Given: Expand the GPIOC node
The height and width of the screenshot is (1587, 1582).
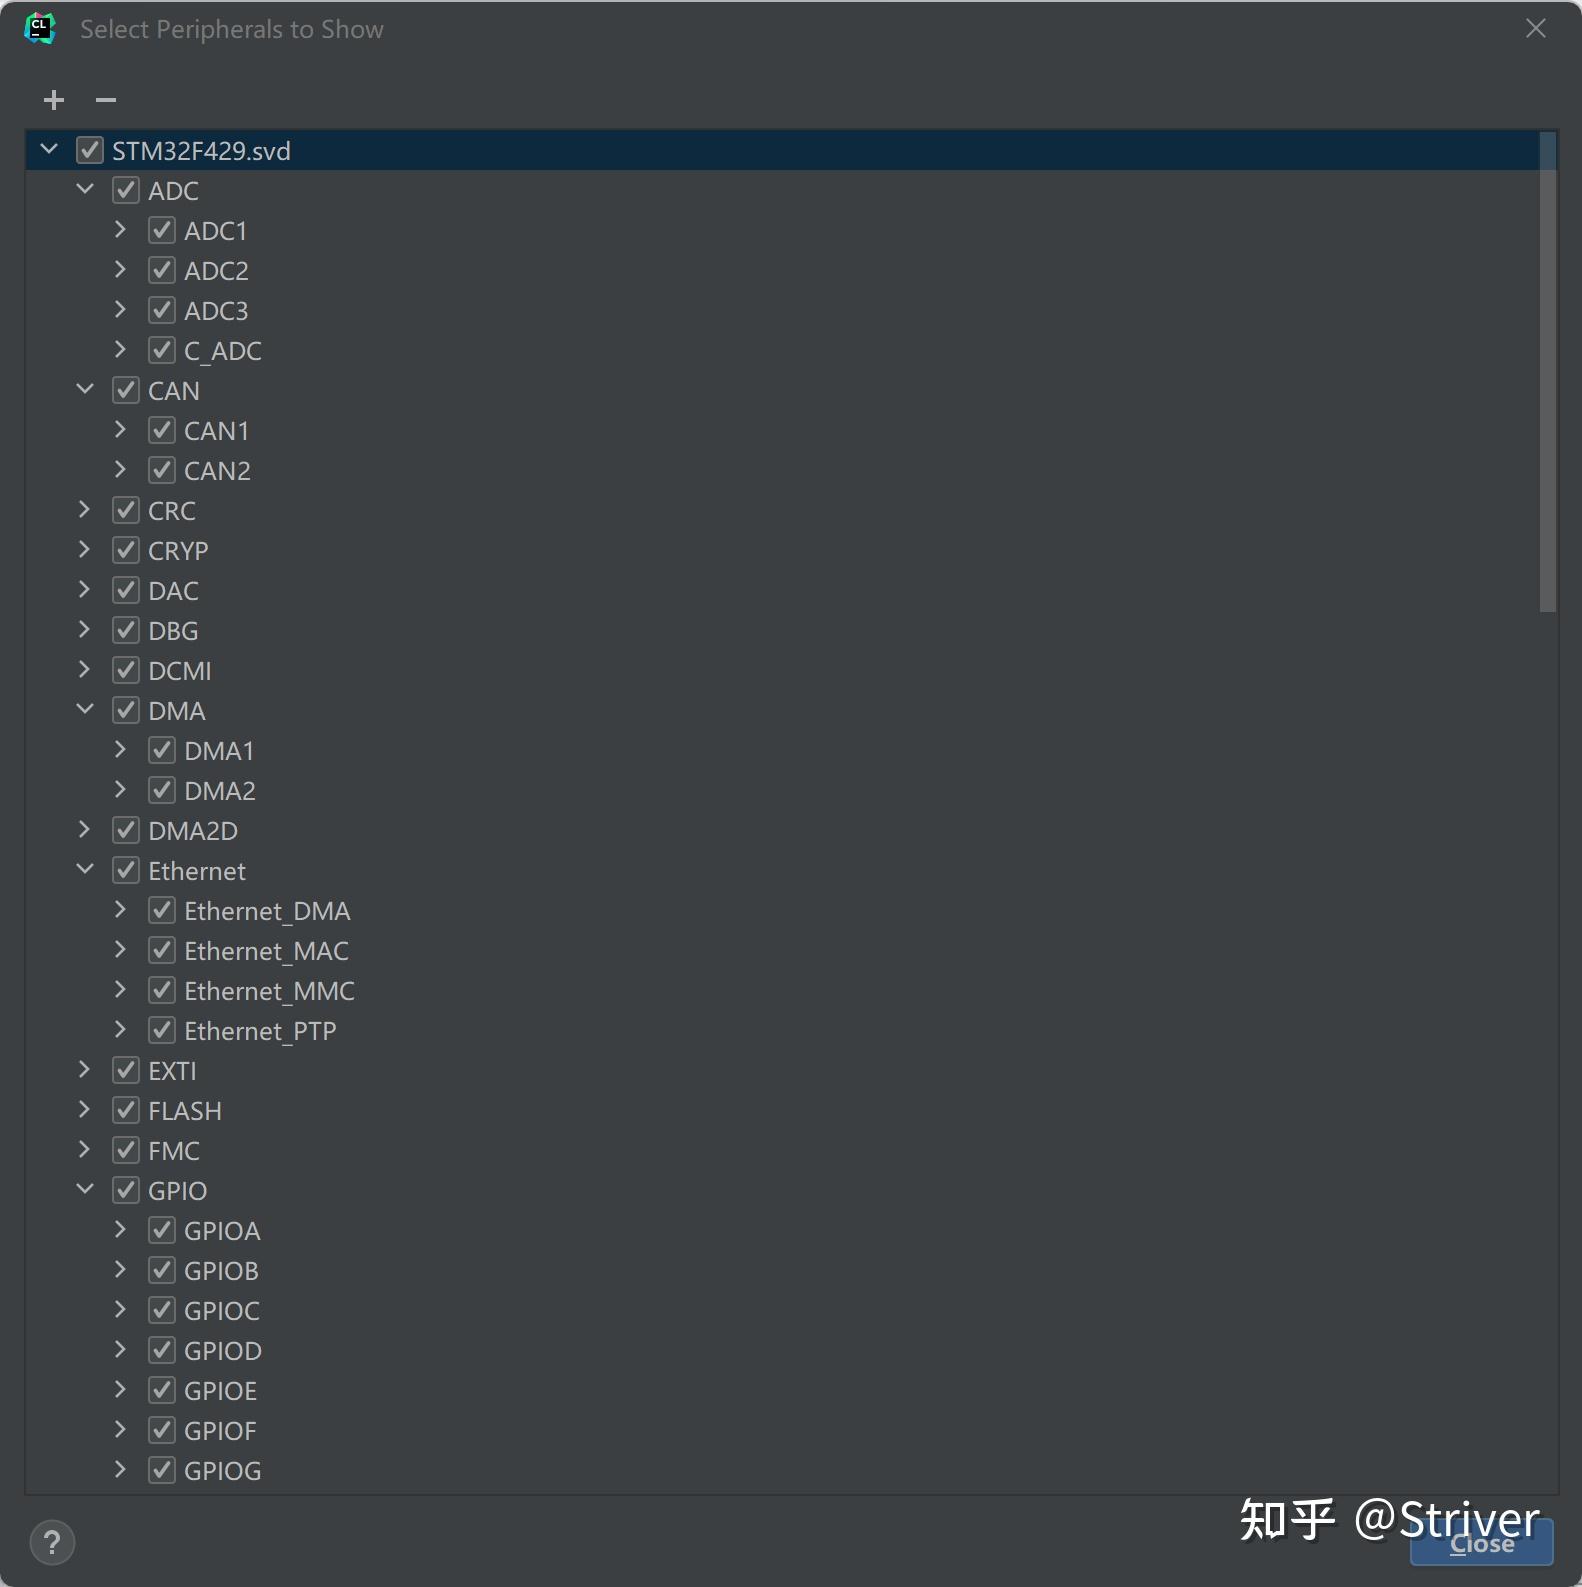Looking at the screenshot, I should coord(120,1310).
